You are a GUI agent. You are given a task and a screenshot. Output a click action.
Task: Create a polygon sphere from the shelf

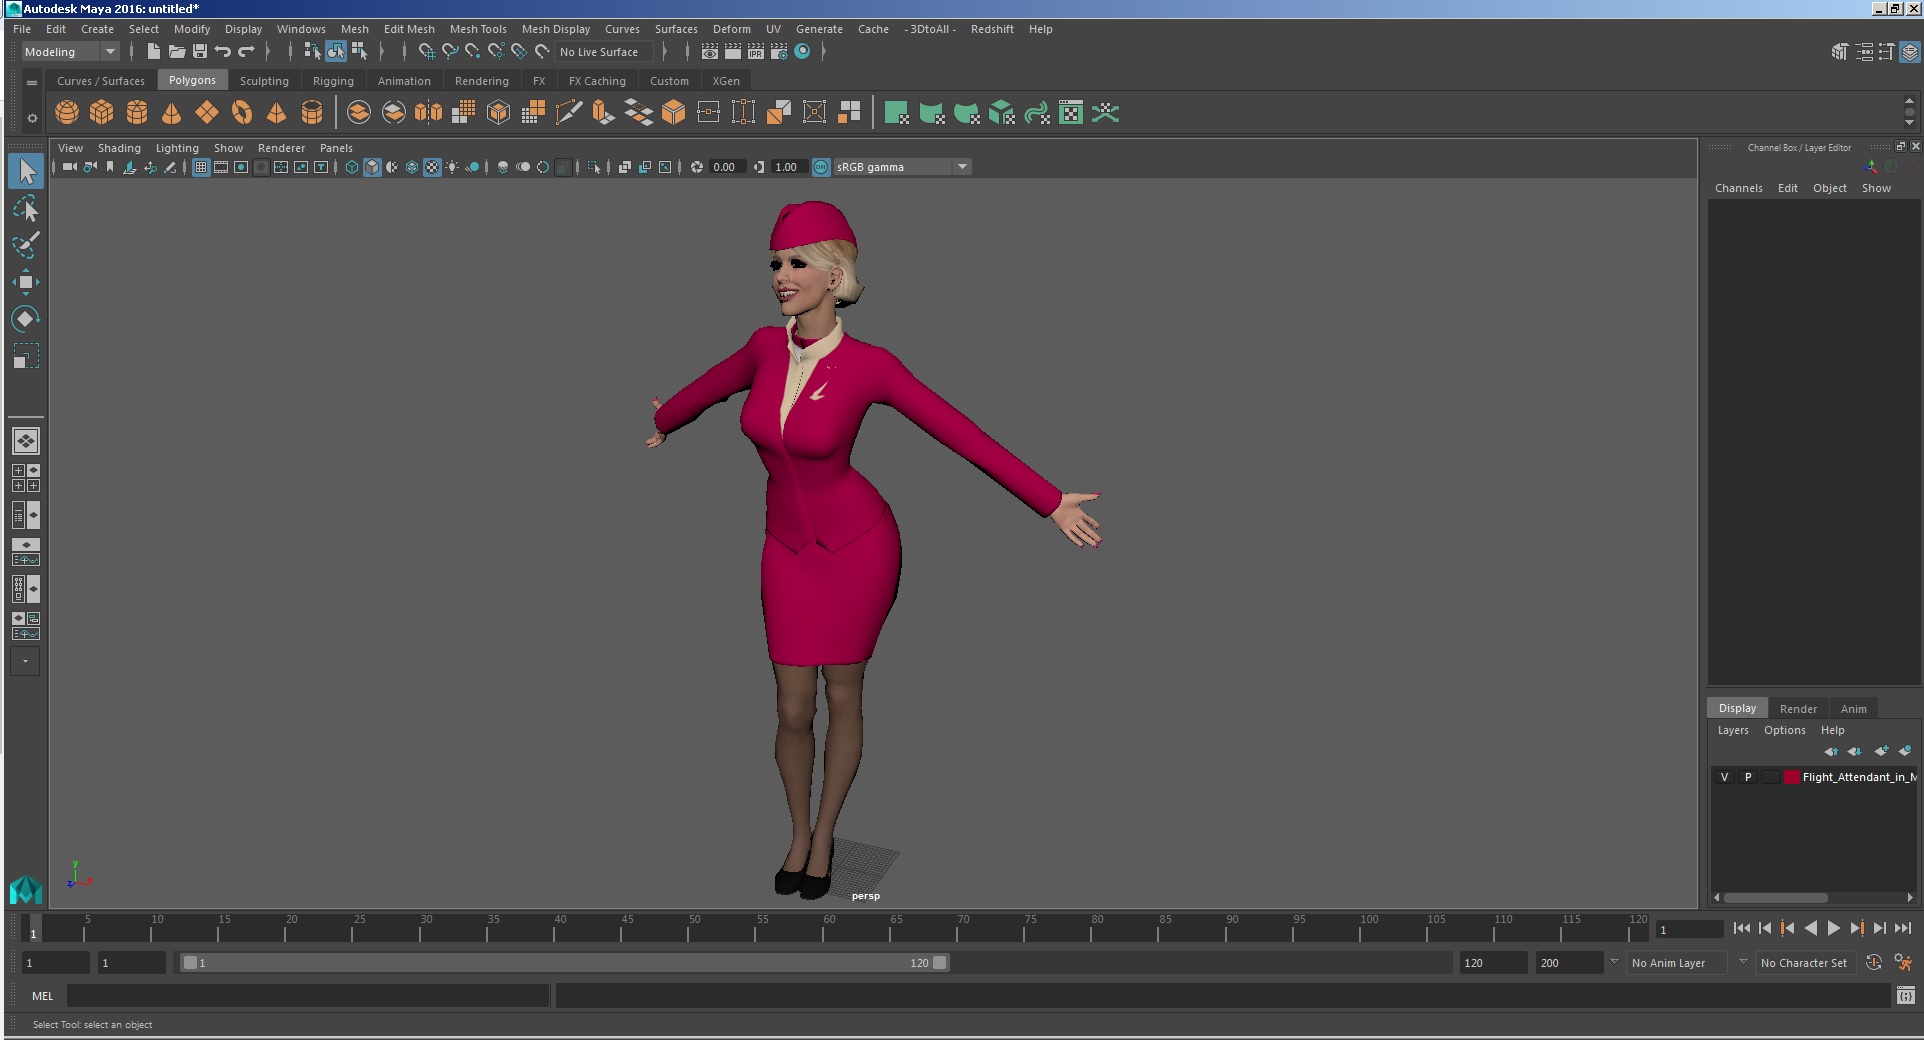click(67, 113)
